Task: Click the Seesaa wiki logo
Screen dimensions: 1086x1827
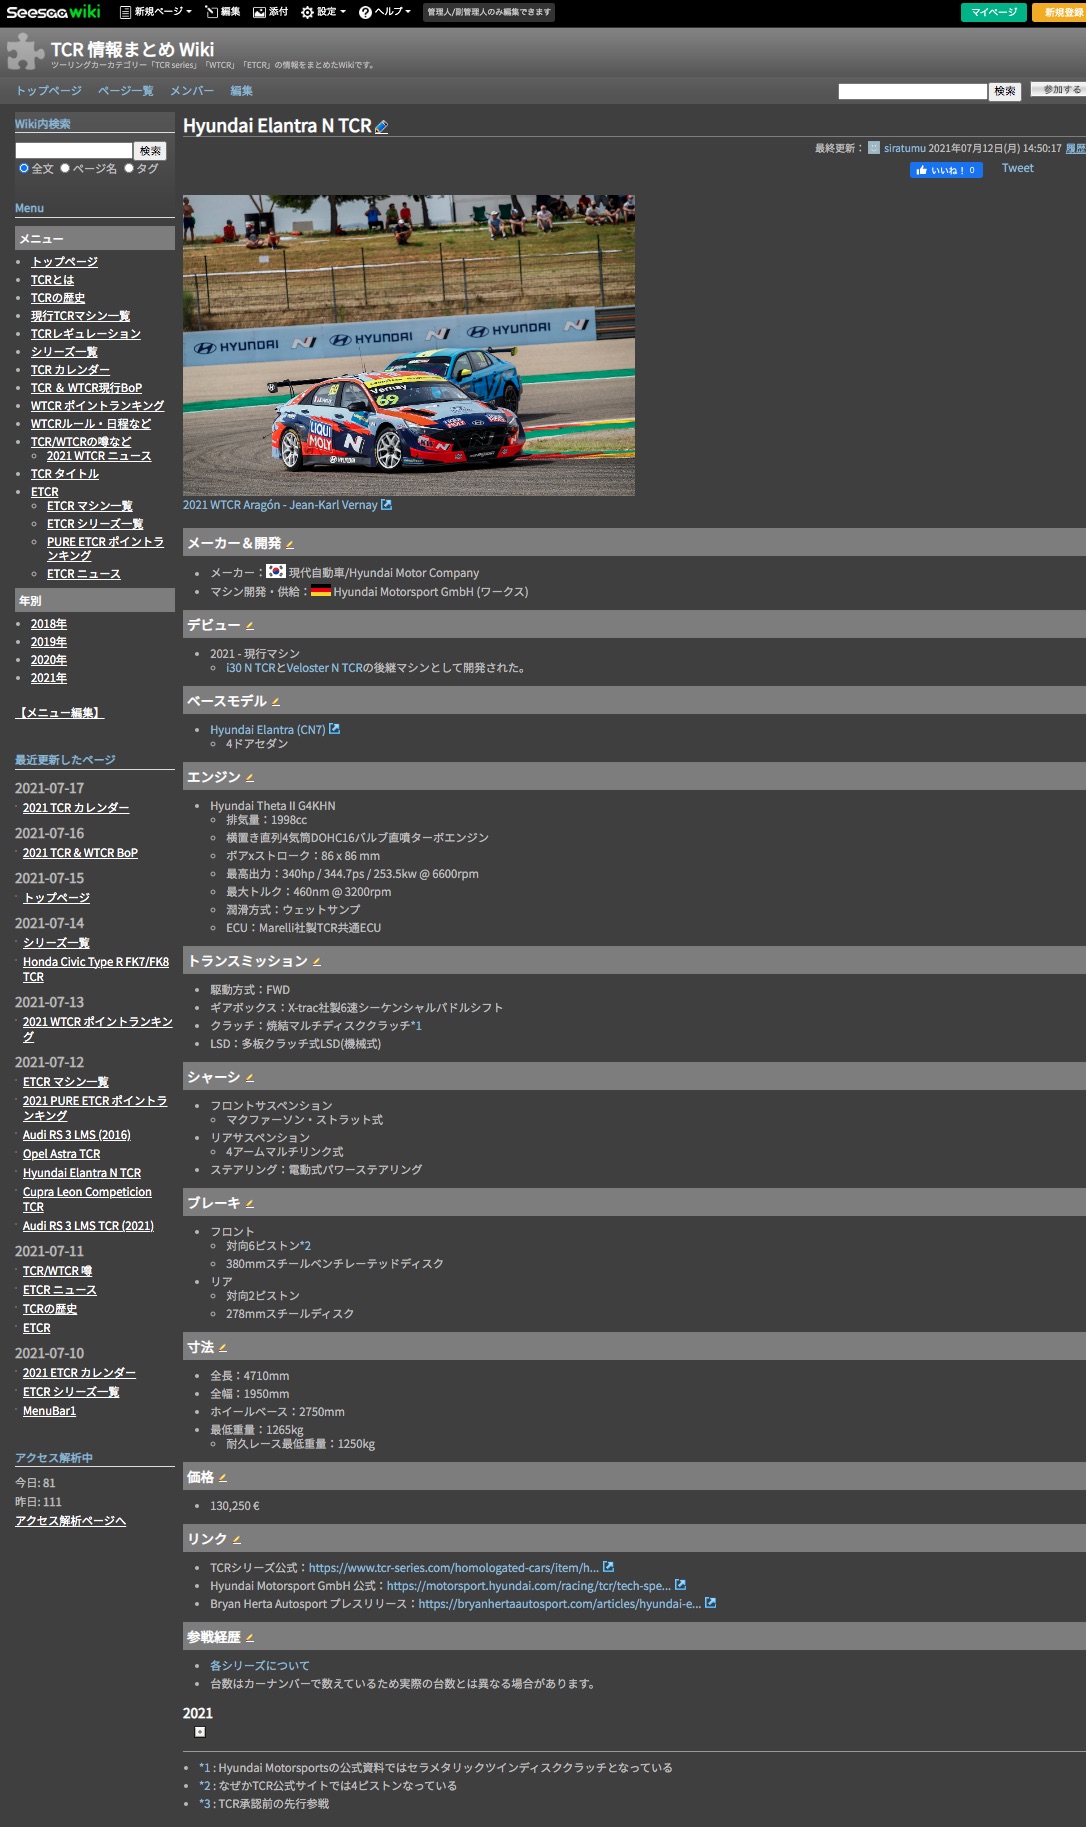Action: pyautogui.click(x=53, y=12)
